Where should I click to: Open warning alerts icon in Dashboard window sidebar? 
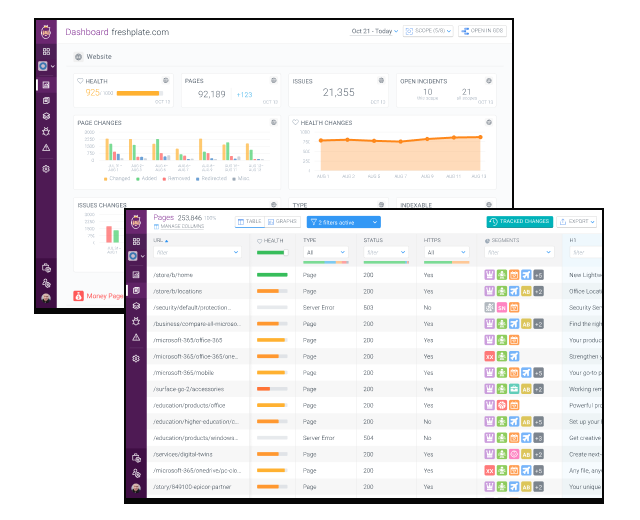click(x=46, y=147)
